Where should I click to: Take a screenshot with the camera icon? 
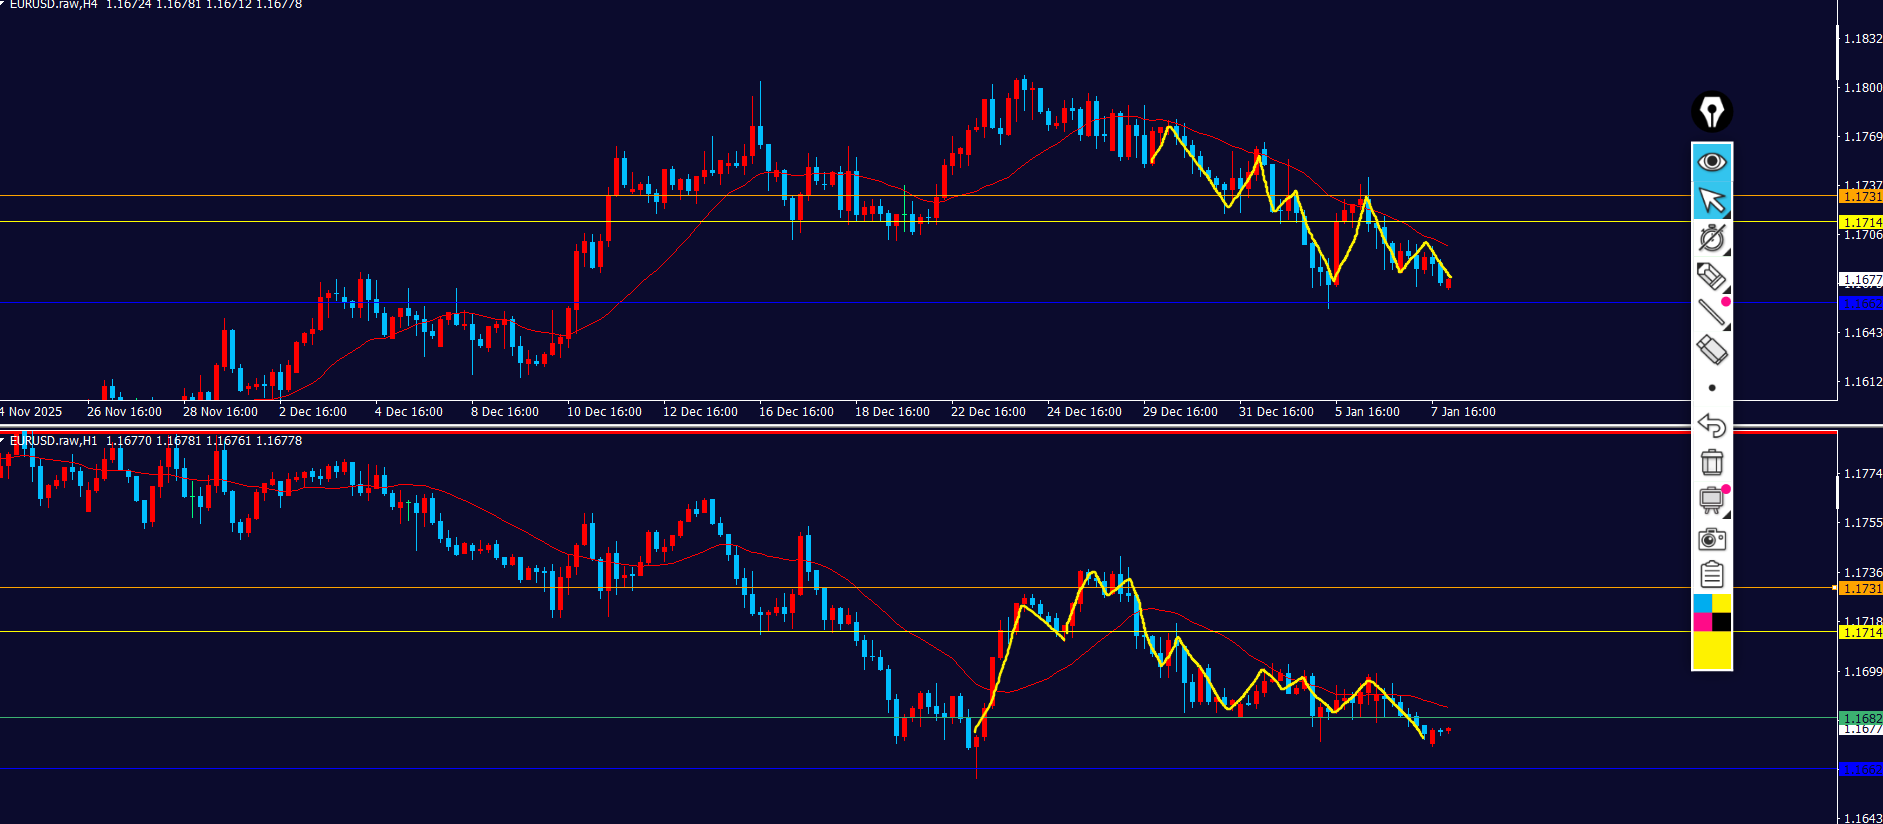(x=1711, y=539)
